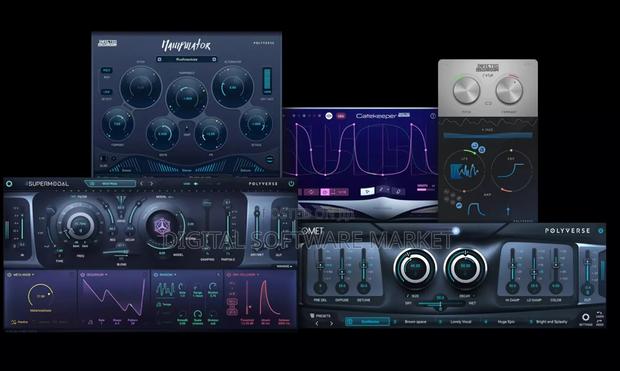Click the I Wish ENV curve circle

point(511,171)
